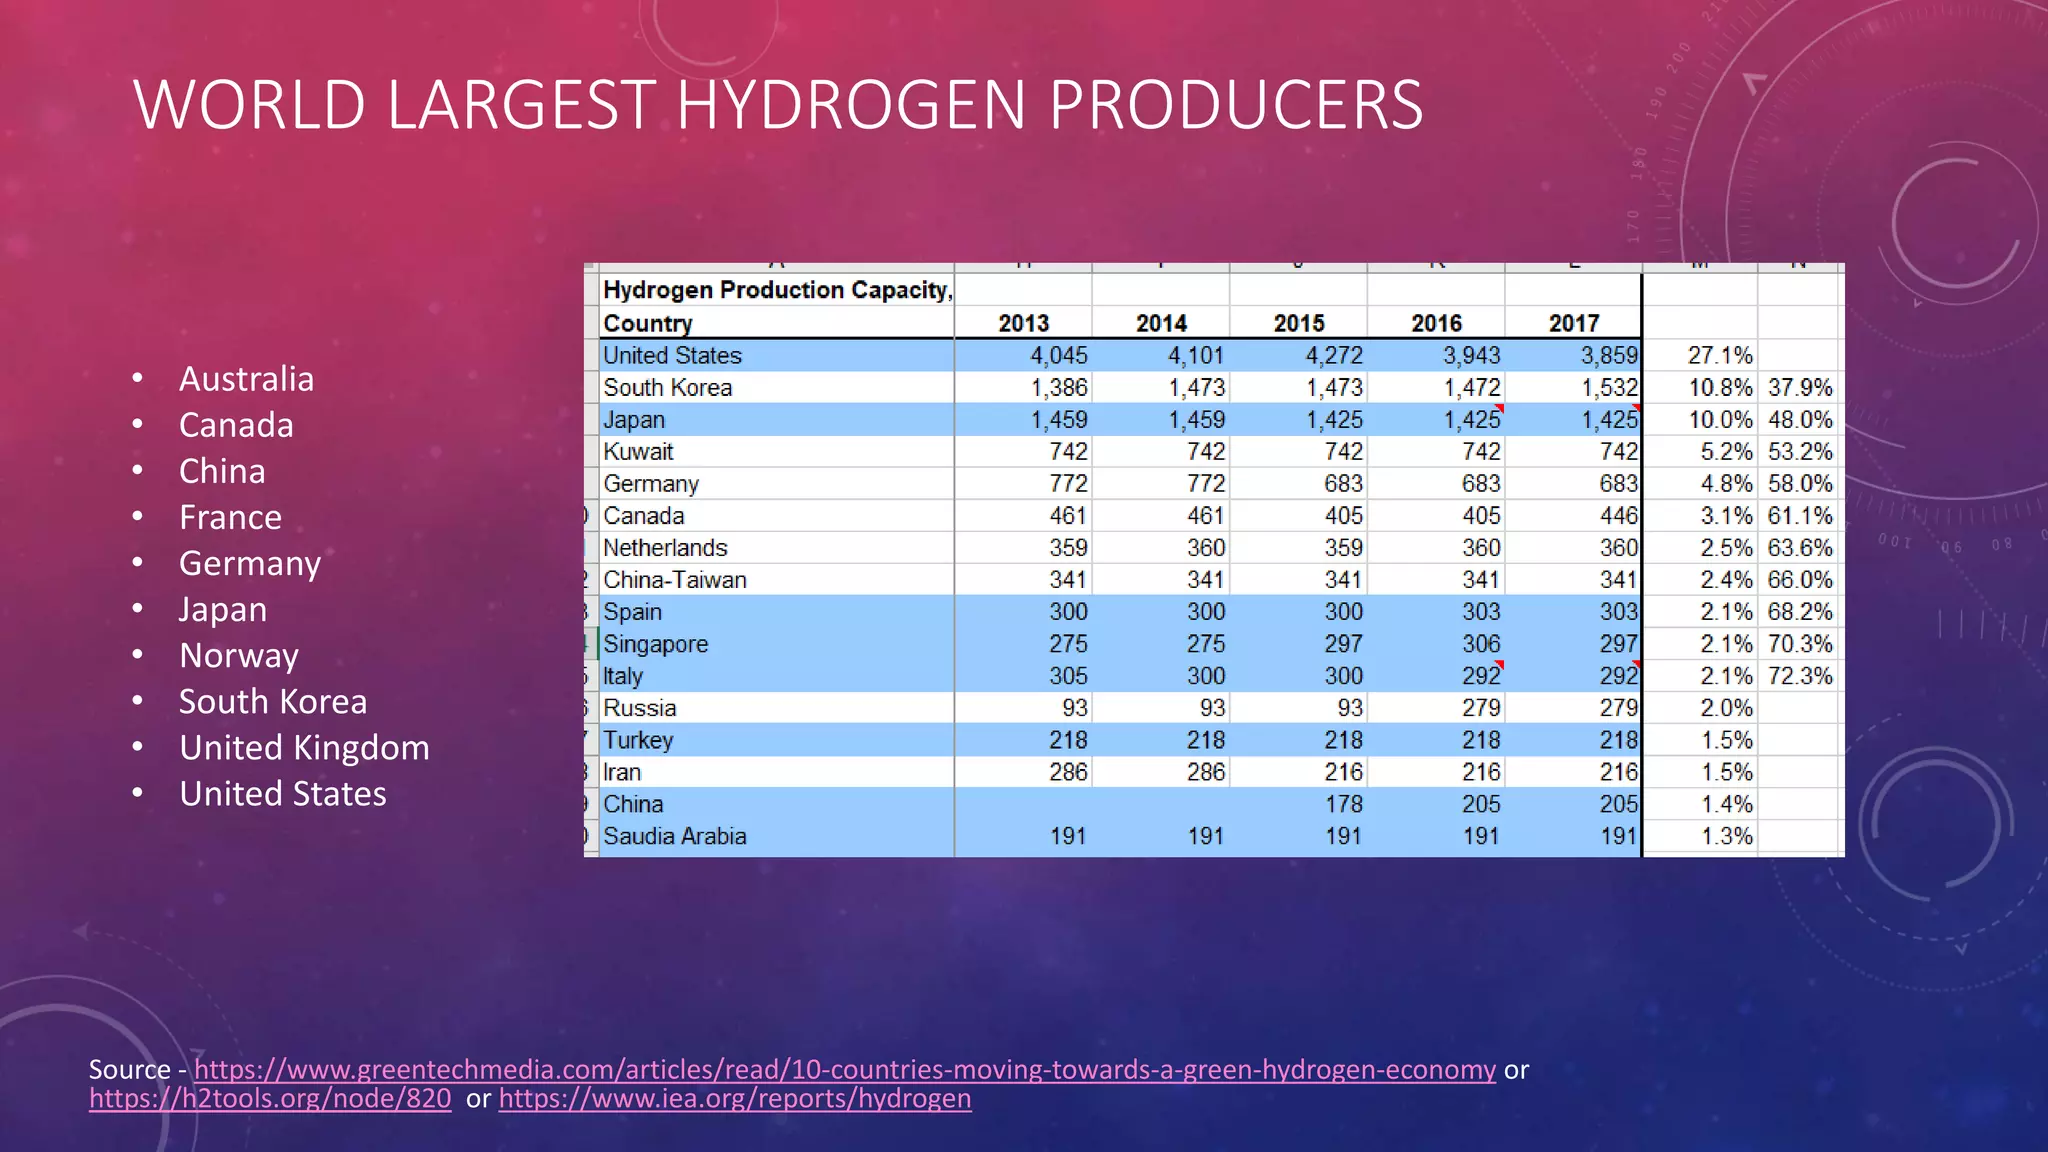This screenshot has width=2048, height=1152.
Task: Click China's 2015 value 178
Action: [1344, 804]
